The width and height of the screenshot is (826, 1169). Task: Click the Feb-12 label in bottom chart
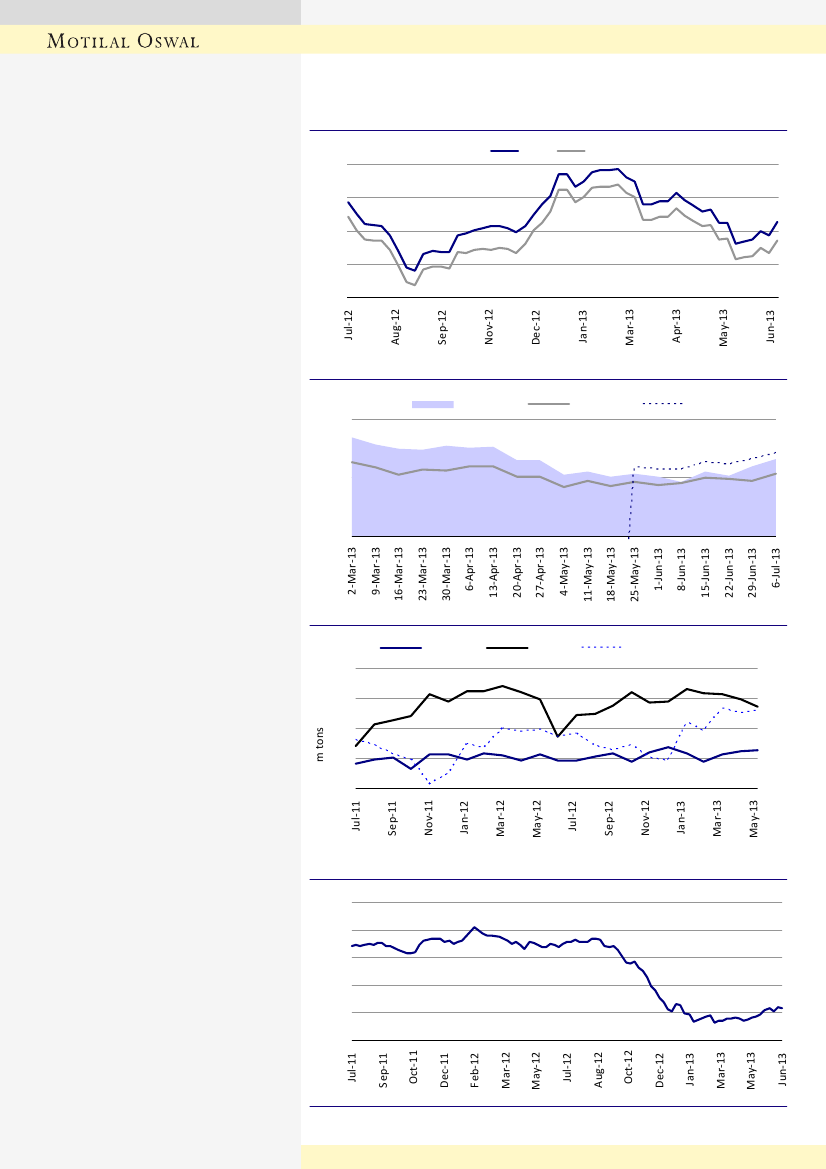point(475,1070)
